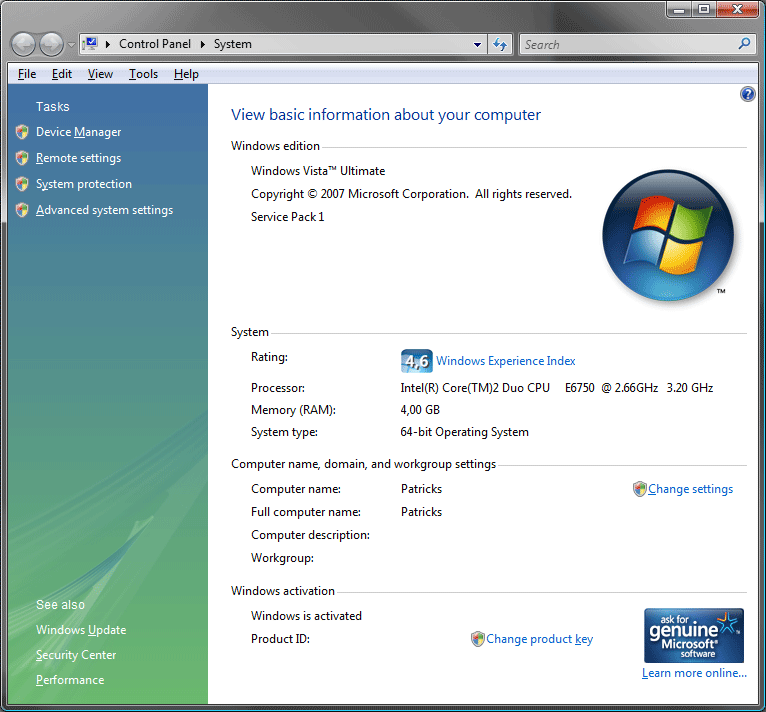Viewport: 766px width, 712px height.
Task: Open the recent pages dropdown arrow
Action: point(71,44)
